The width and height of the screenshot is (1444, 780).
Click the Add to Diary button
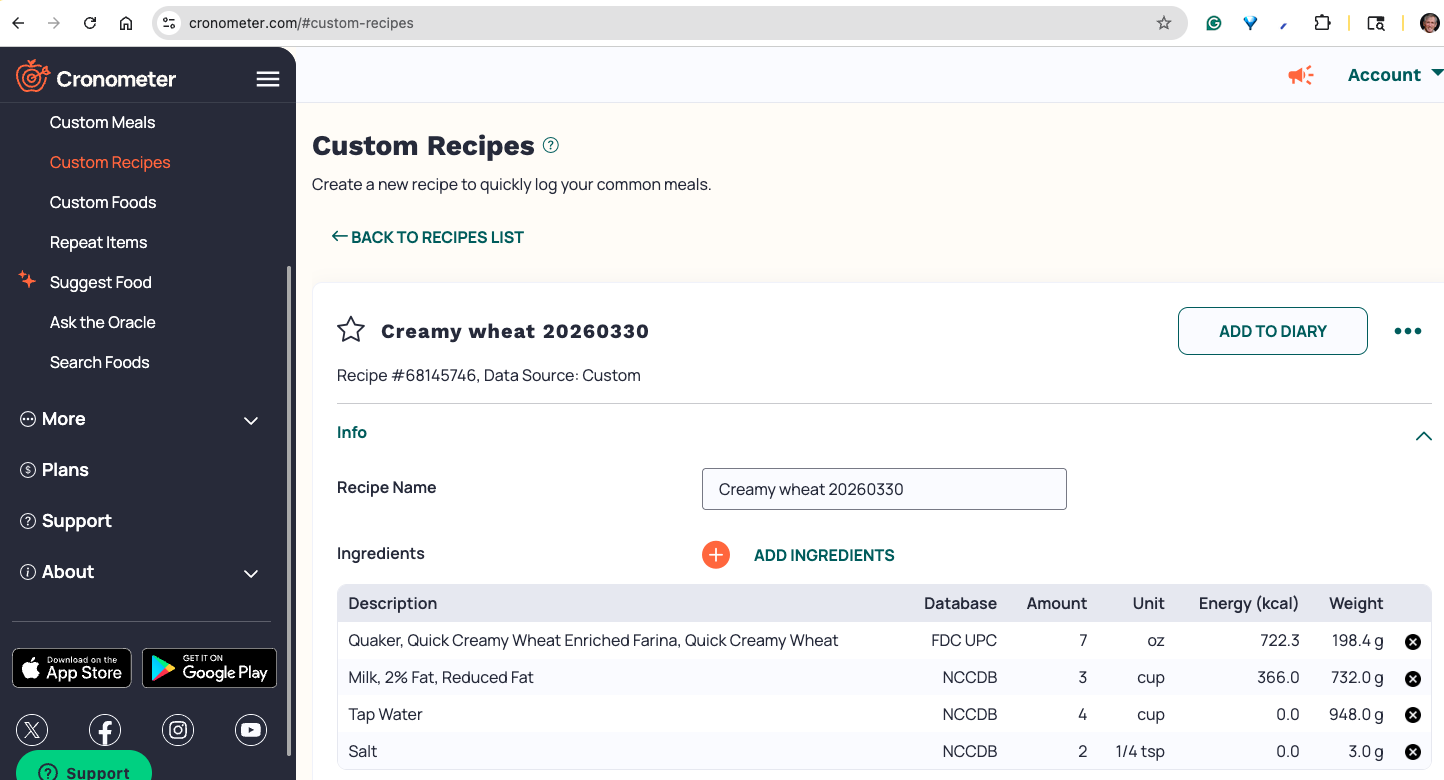click(x=1272, y=331)
